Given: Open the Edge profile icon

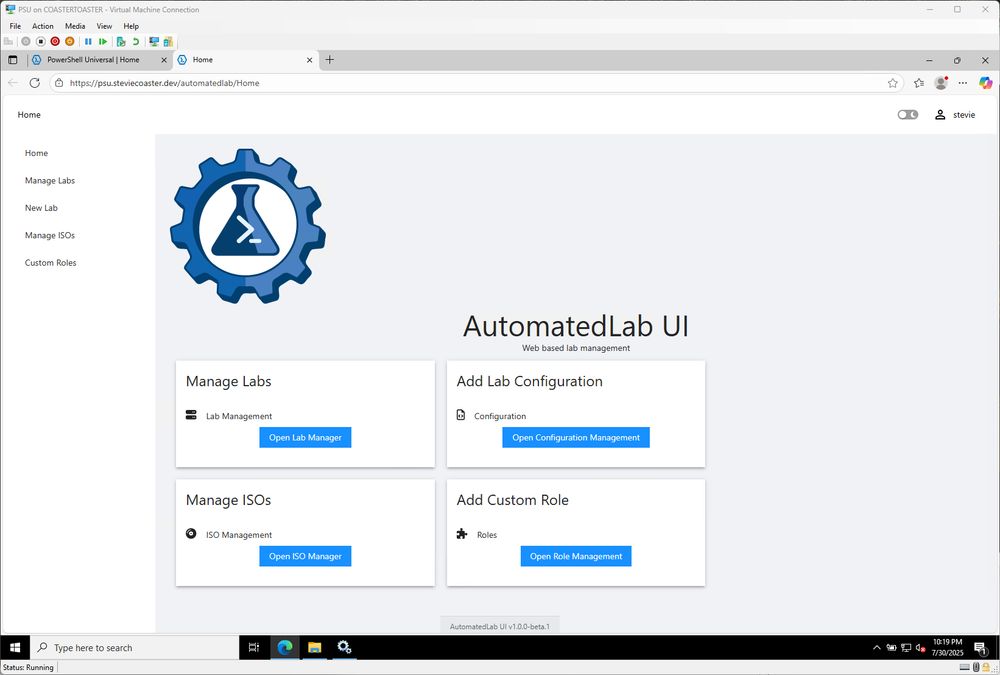Looking at the screenshot, I should 941,83.
